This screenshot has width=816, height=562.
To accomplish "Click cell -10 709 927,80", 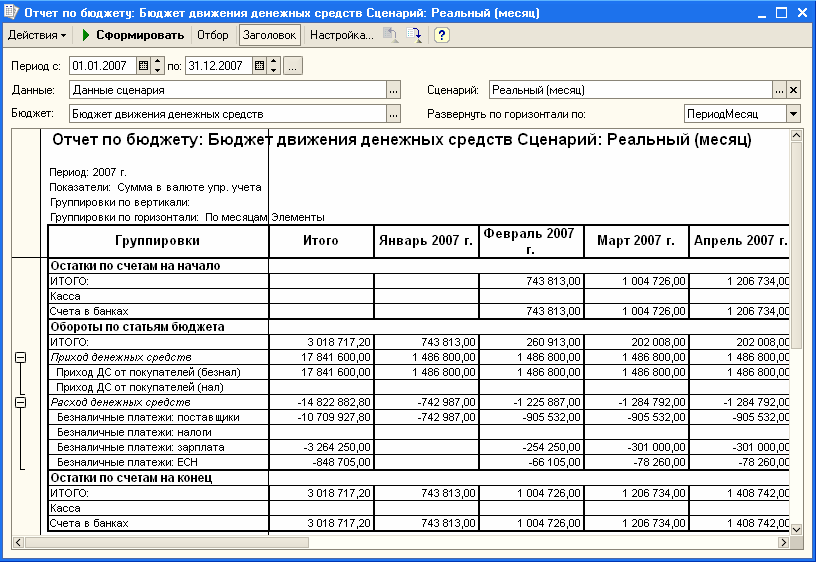I will tap(322, 417).
